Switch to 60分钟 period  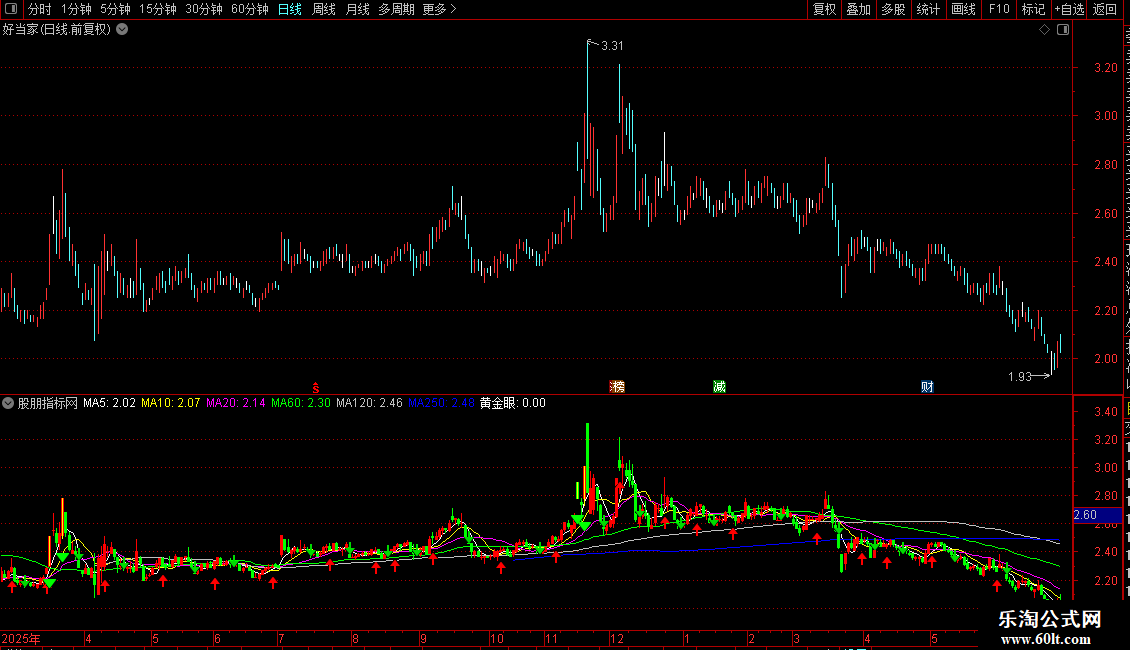[x=250, y=9]
